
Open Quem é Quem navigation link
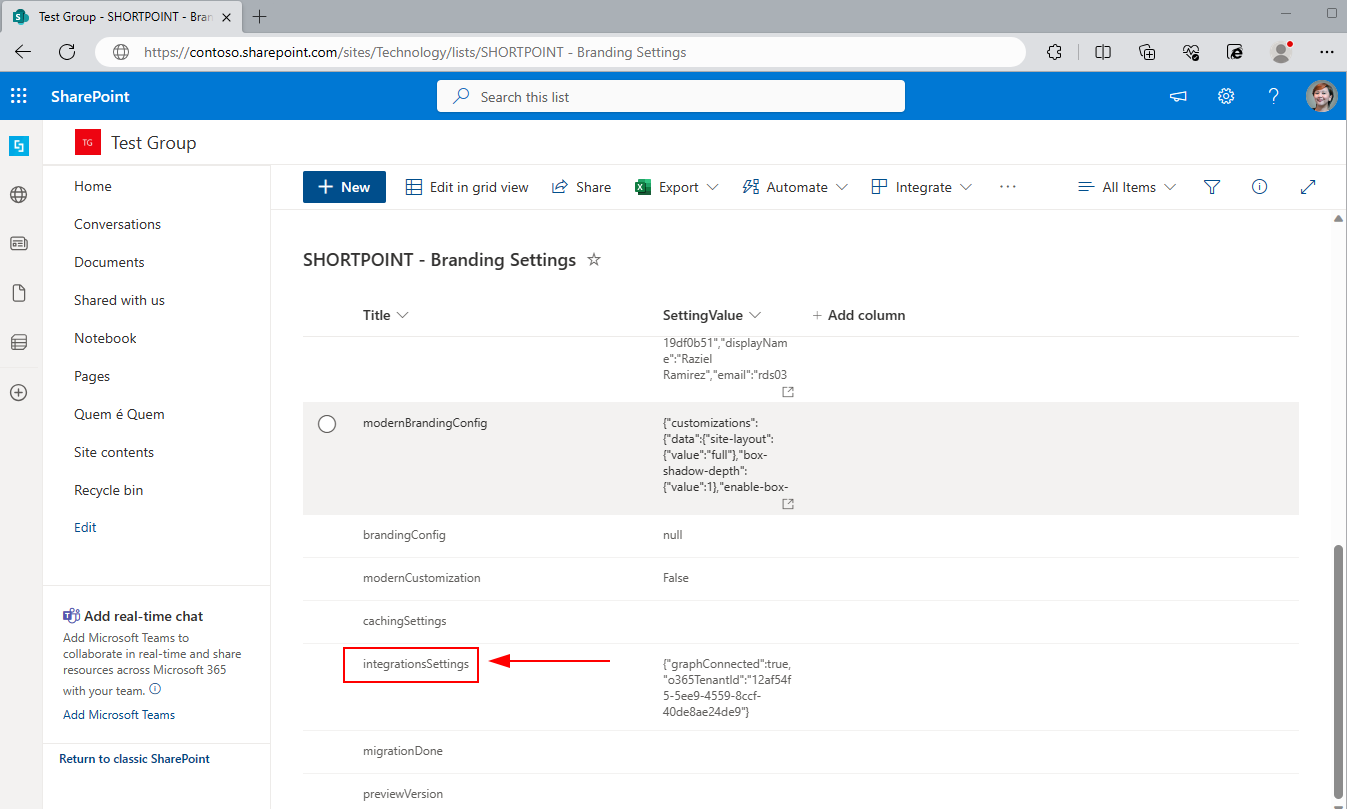tap(119, 414)
